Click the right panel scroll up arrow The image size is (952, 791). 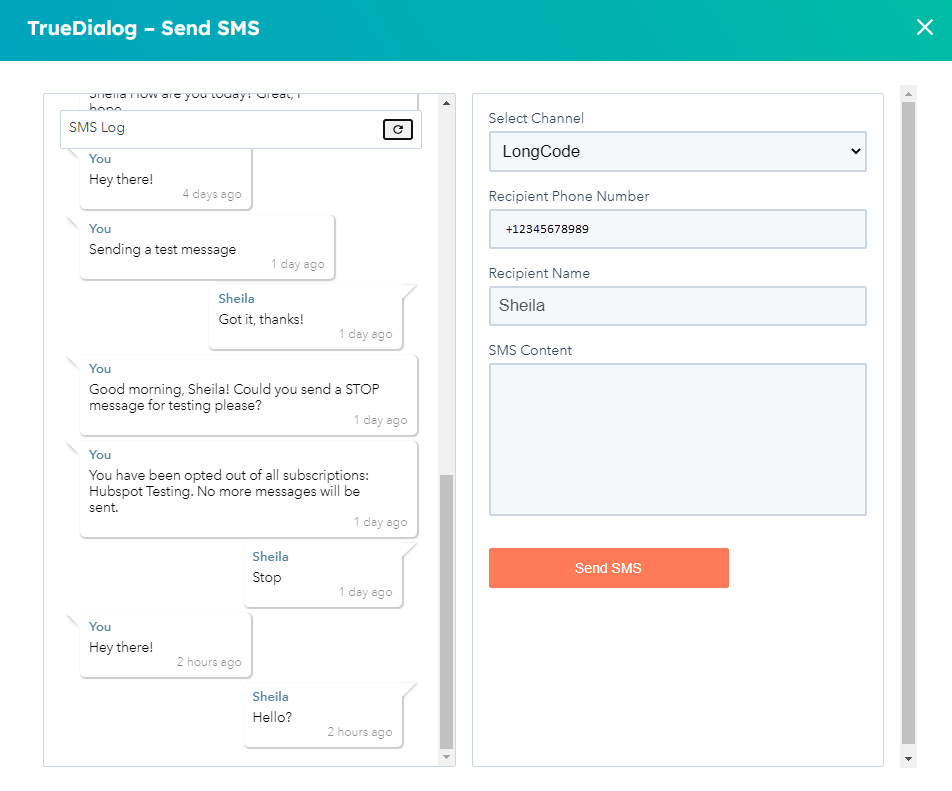[x=908, y=95]
